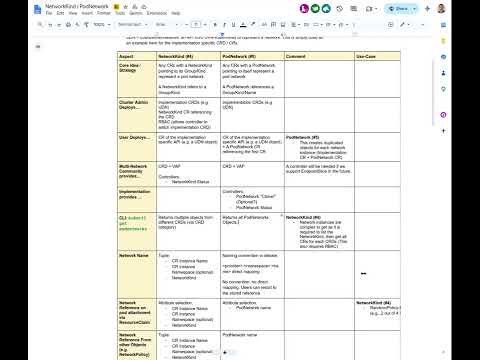Insert an image from the toolbar

283,24
